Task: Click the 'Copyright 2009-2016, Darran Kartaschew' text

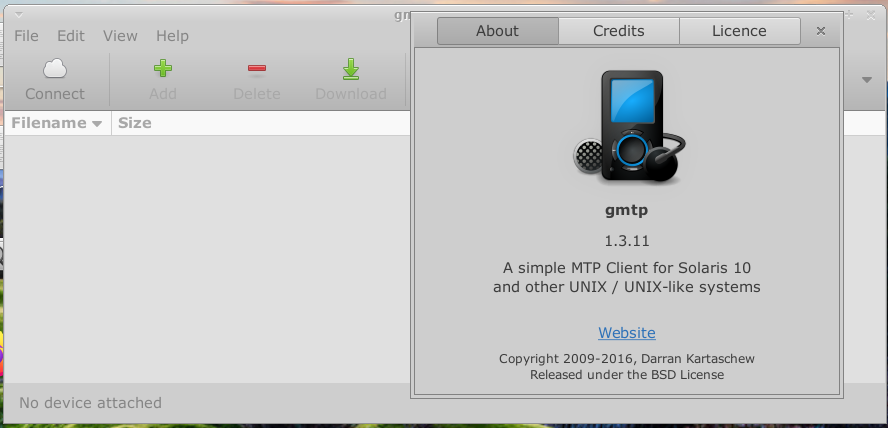Action: click(x=627, y=359)
